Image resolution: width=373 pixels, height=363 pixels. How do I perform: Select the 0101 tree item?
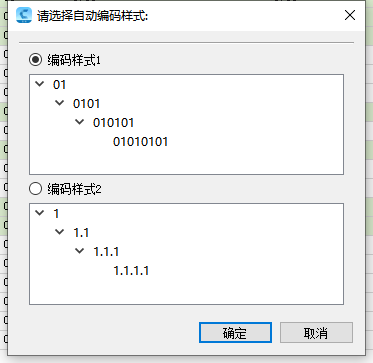point(86,104)
